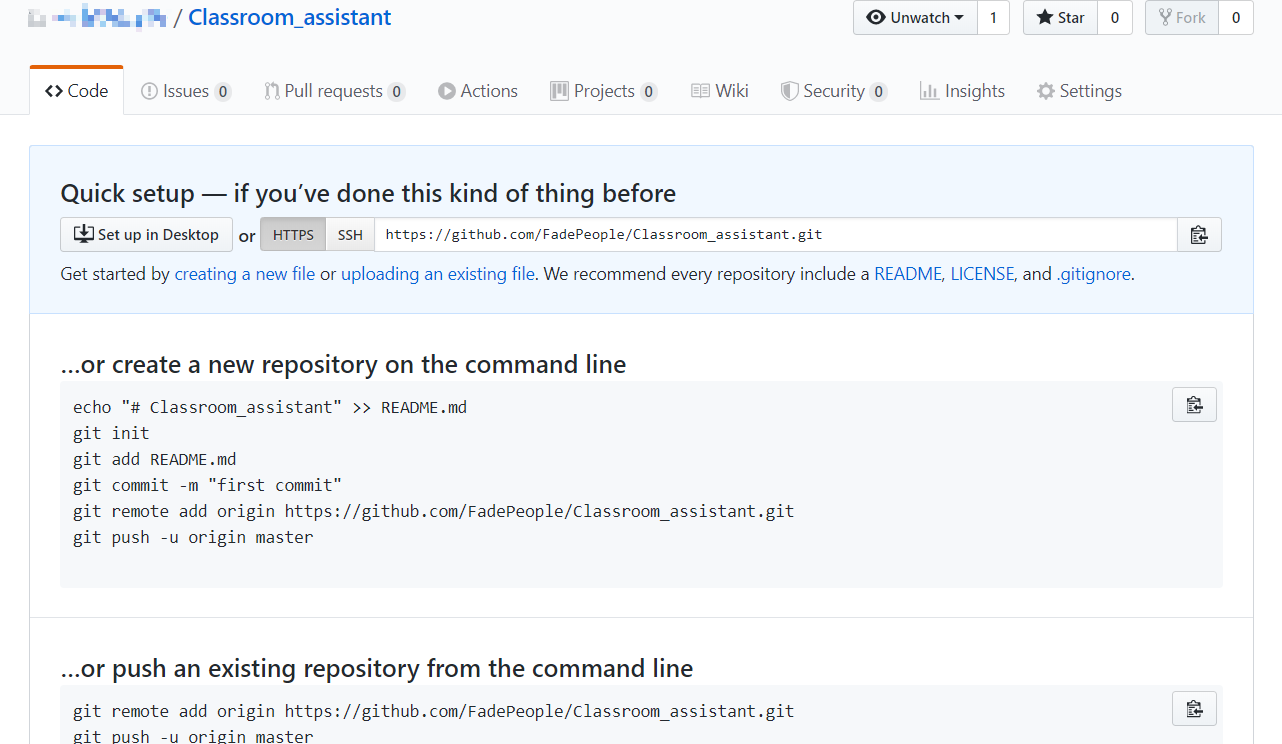Image resolution: width=1282 pixels, height=744 pixels.
Task: Click '...or push an existing repository' heading
Action: (x=376, y=668)
